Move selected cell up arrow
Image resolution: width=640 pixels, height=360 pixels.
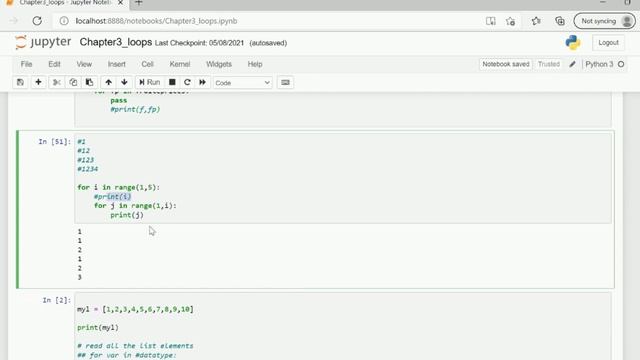coord(109,82)
